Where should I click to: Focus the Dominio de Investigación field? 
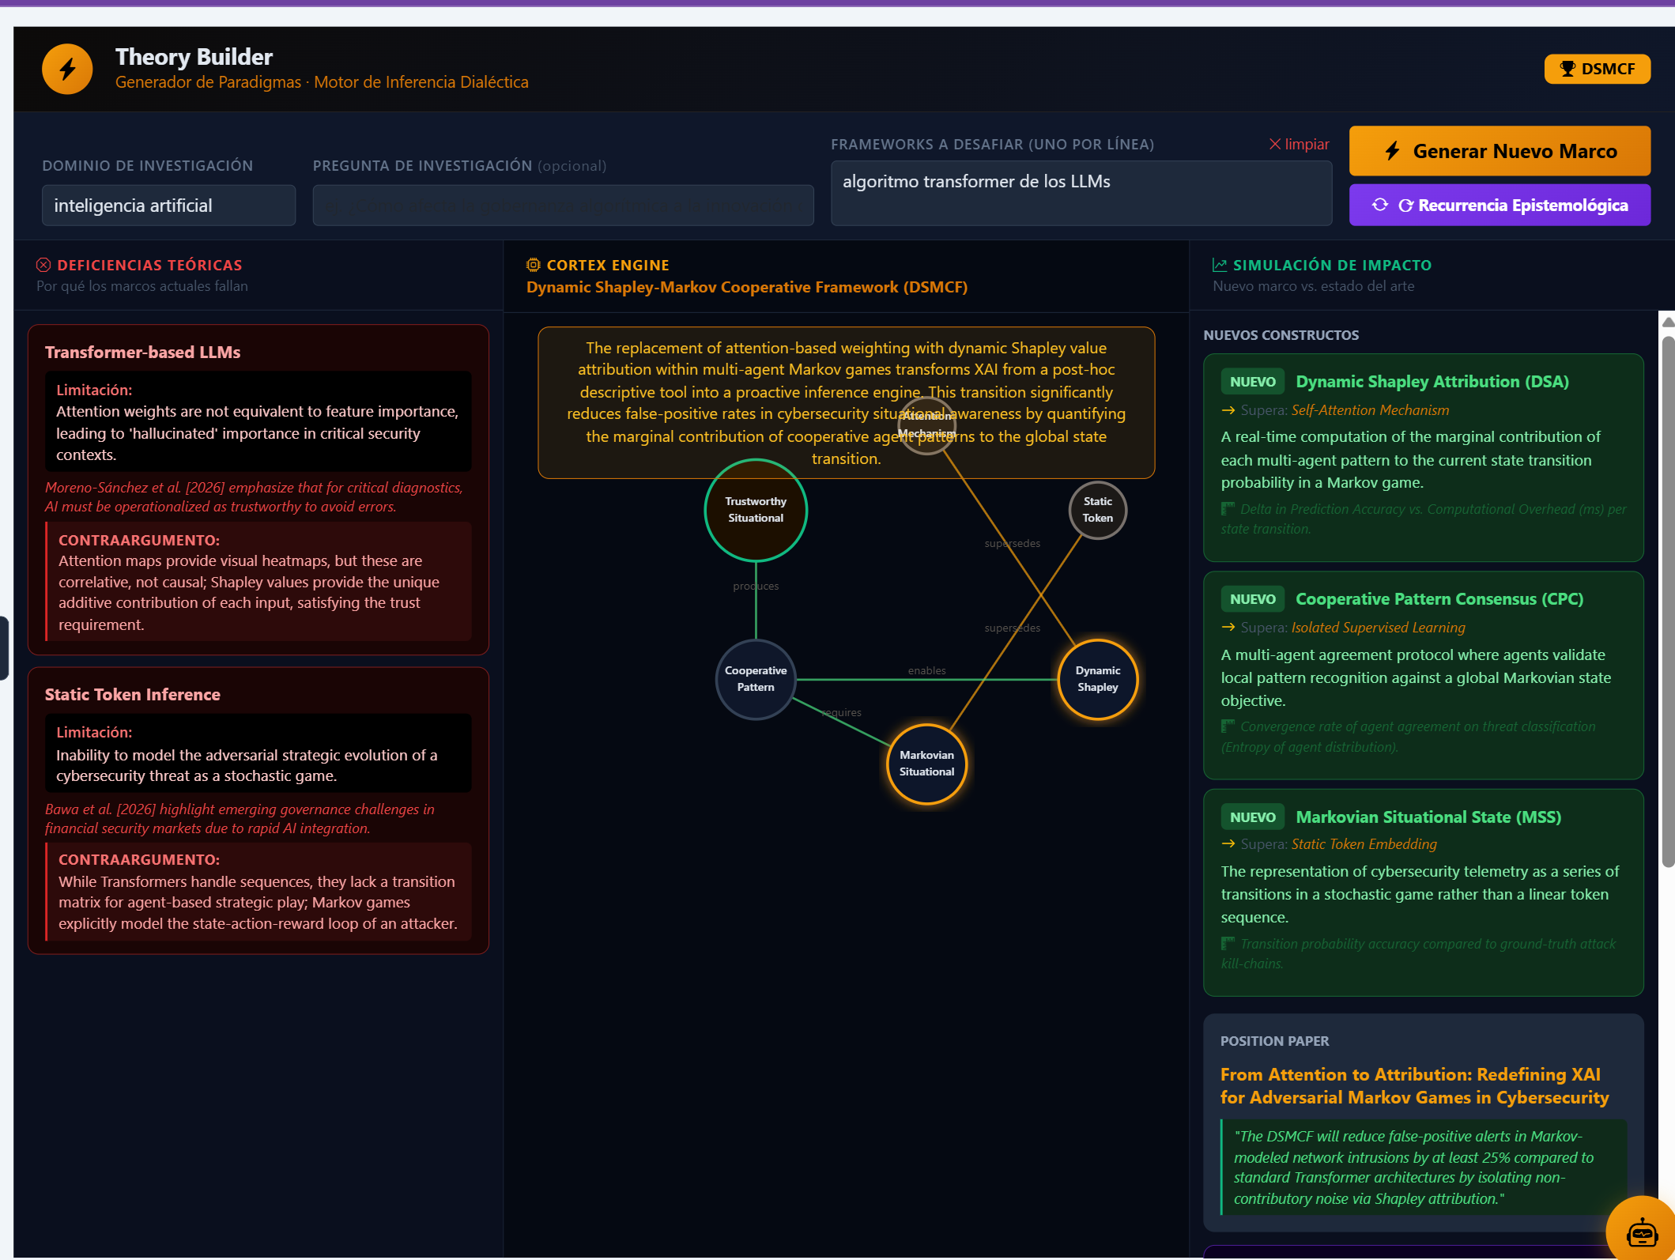coord(168,205)
